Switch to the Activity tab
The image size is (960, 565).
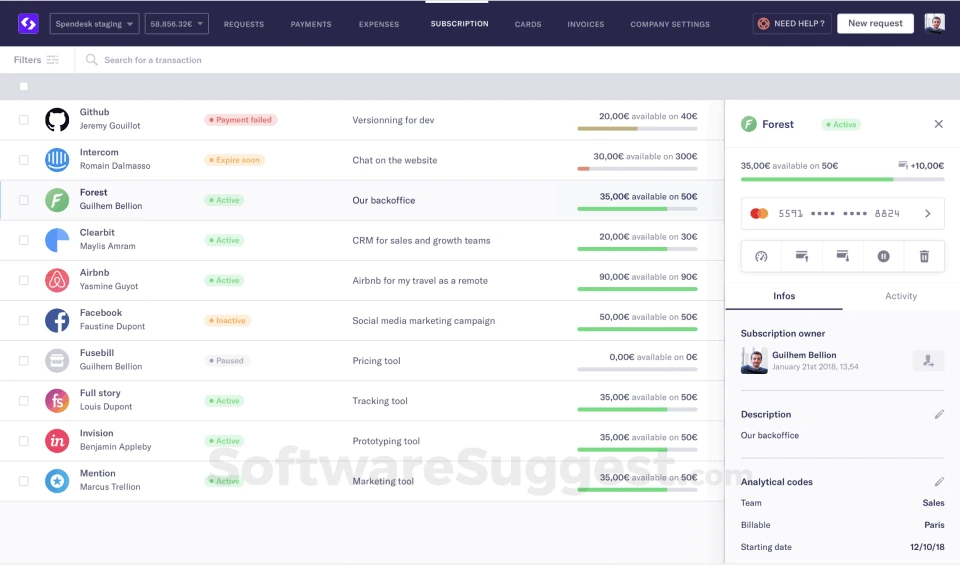901,296
